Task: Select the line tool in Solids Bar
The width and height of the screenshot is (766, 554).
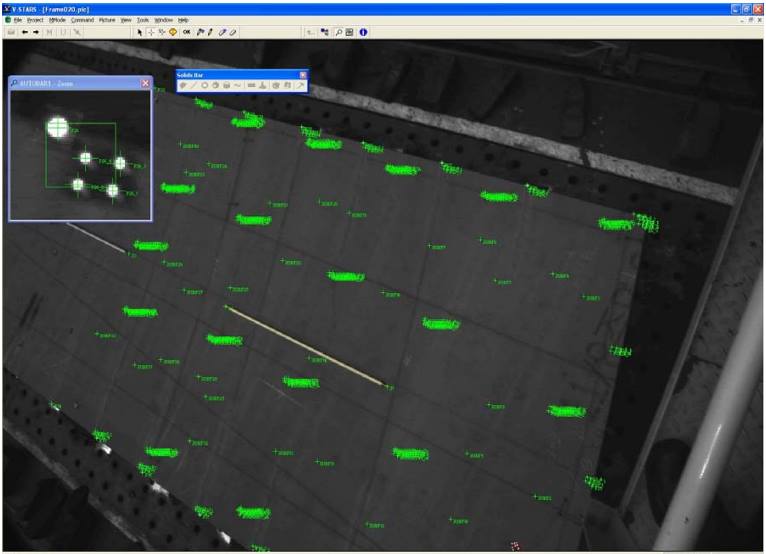Action: tap(193, 85)
